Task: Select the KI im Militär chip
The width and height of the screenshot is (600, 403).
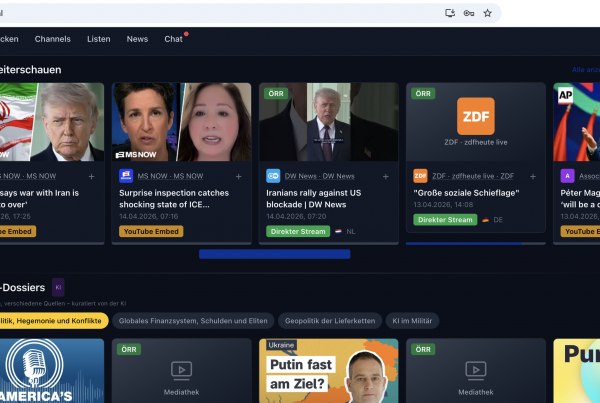Action: [x=412, y=321]
